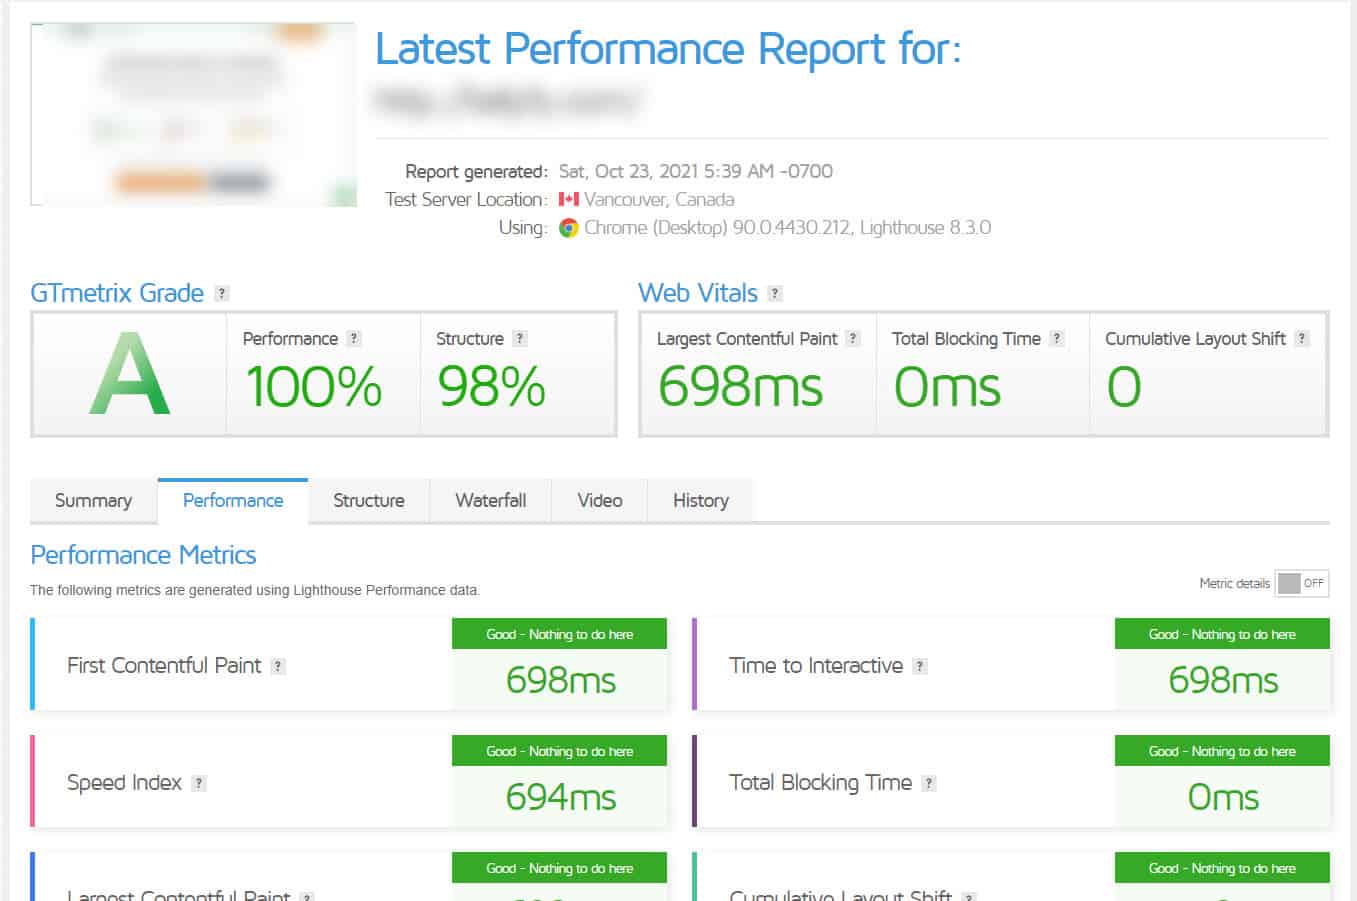This screenshot has height=901, width=1357.
Task: Select the Structure tab
Action: [x=368, y=501]
